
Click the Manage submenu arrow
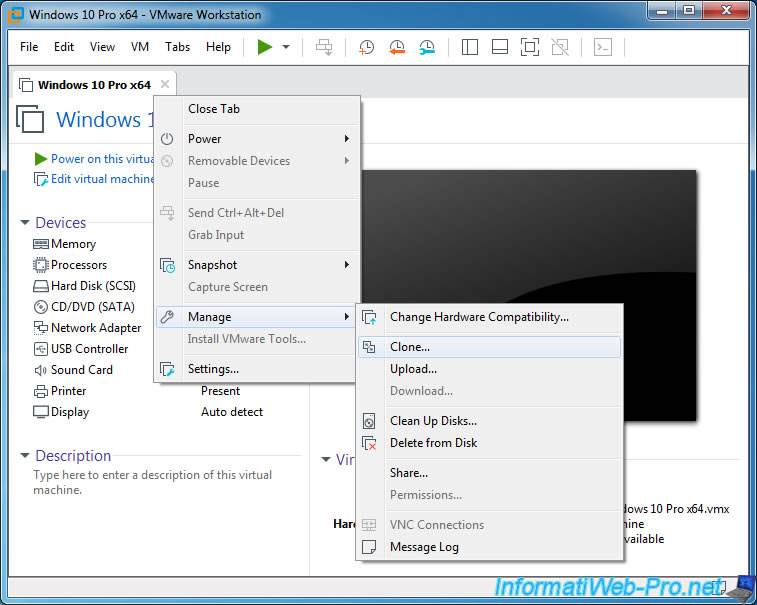[347, 317]
